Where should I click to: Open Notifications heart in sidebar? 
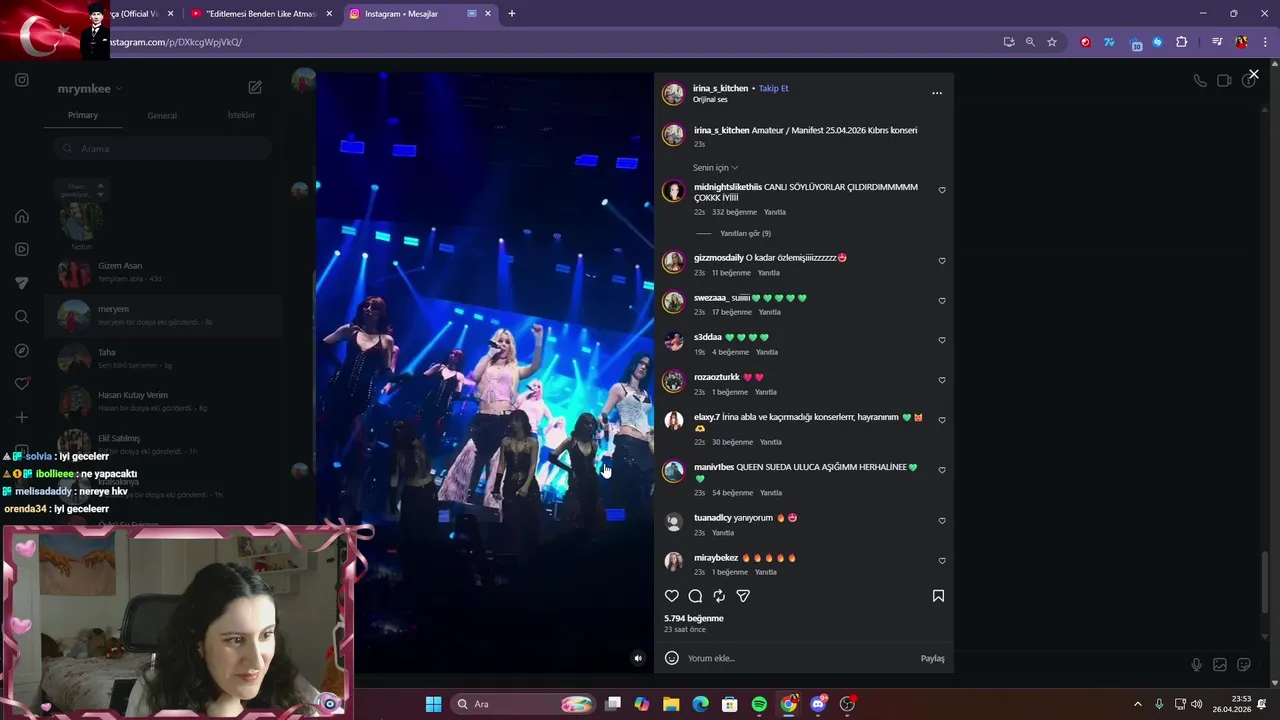pos(22,384)
